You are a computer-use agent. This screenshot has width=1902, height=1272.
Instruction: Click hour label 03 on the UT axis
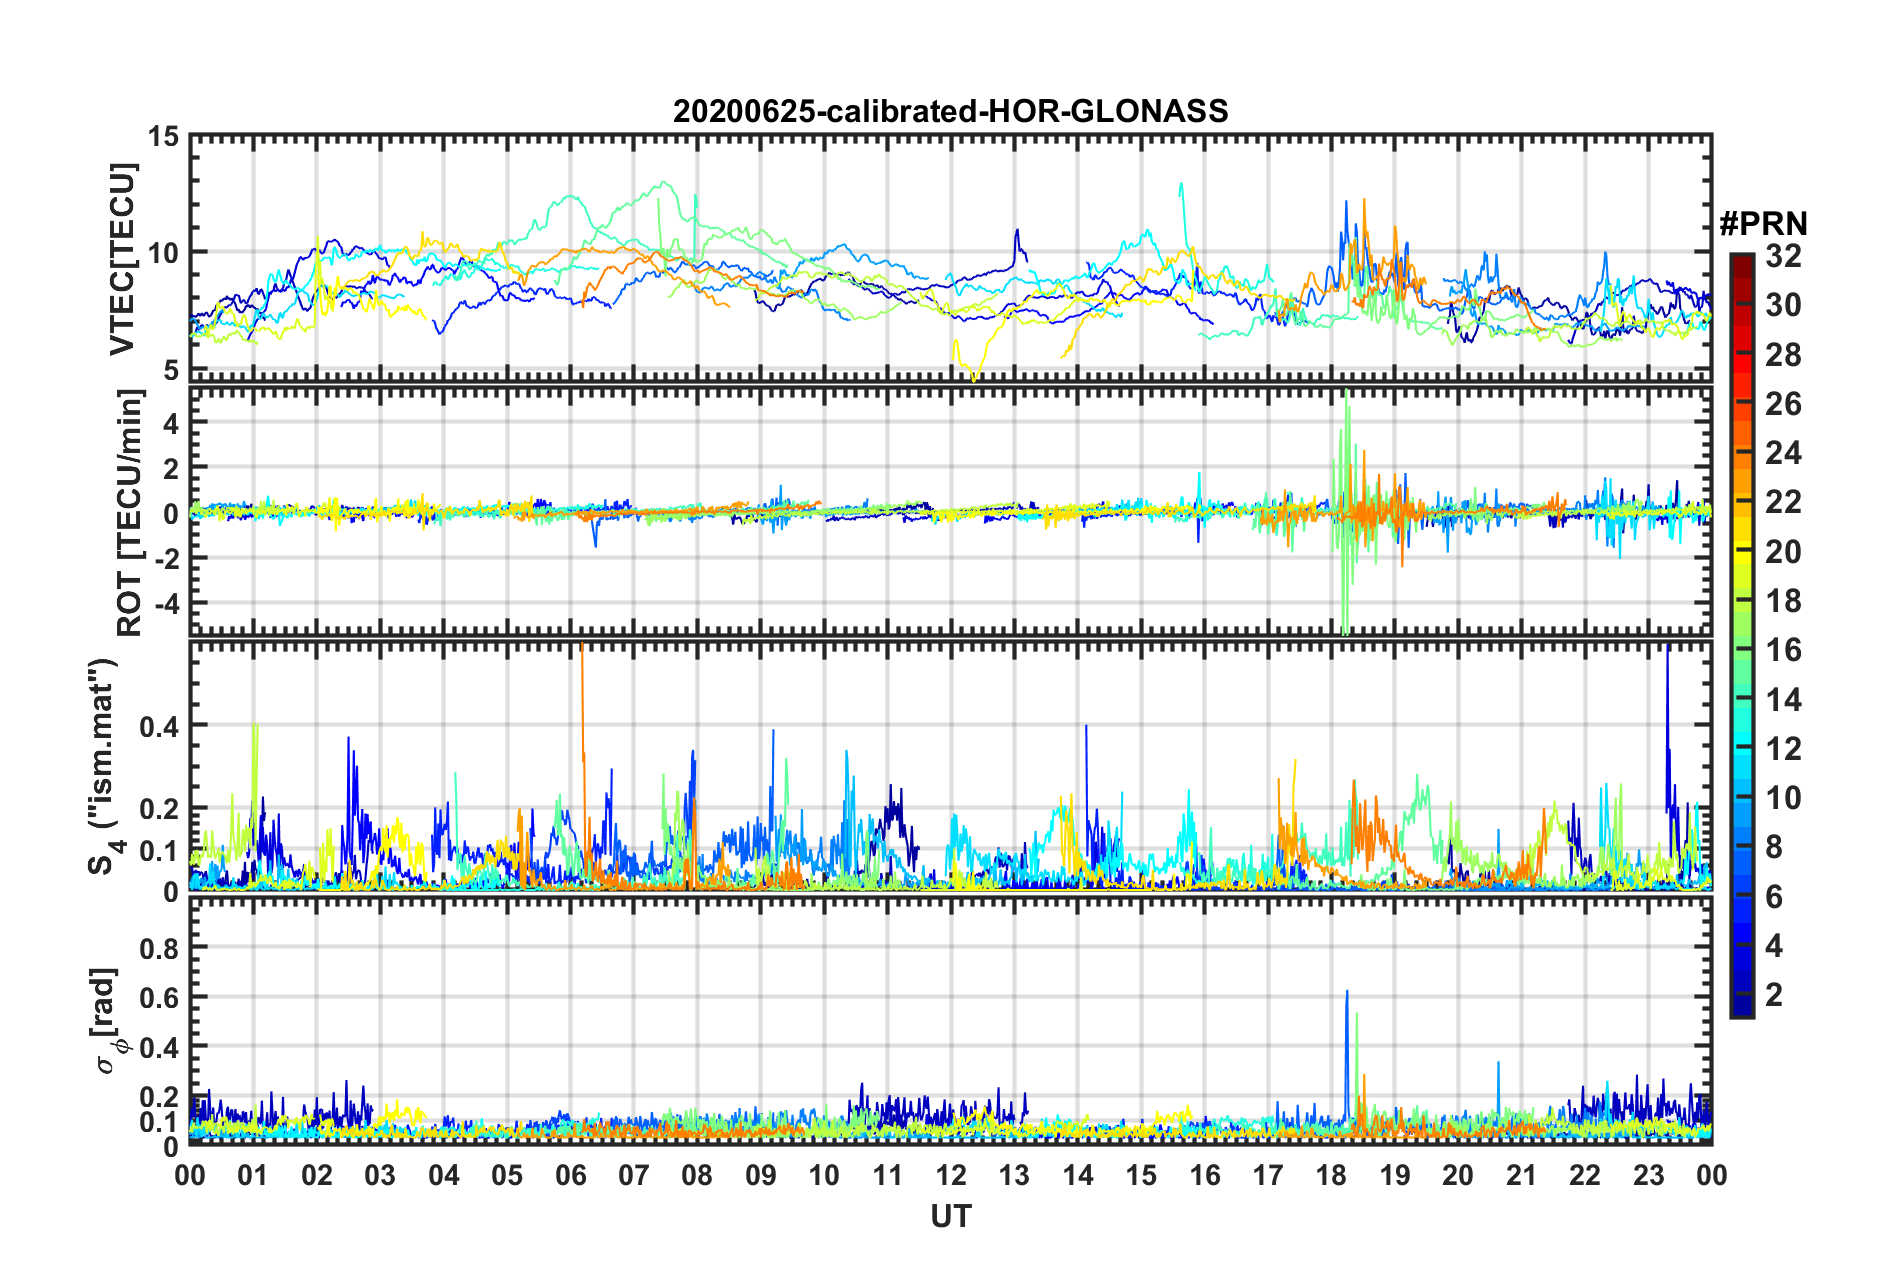tap(380, 1175)
